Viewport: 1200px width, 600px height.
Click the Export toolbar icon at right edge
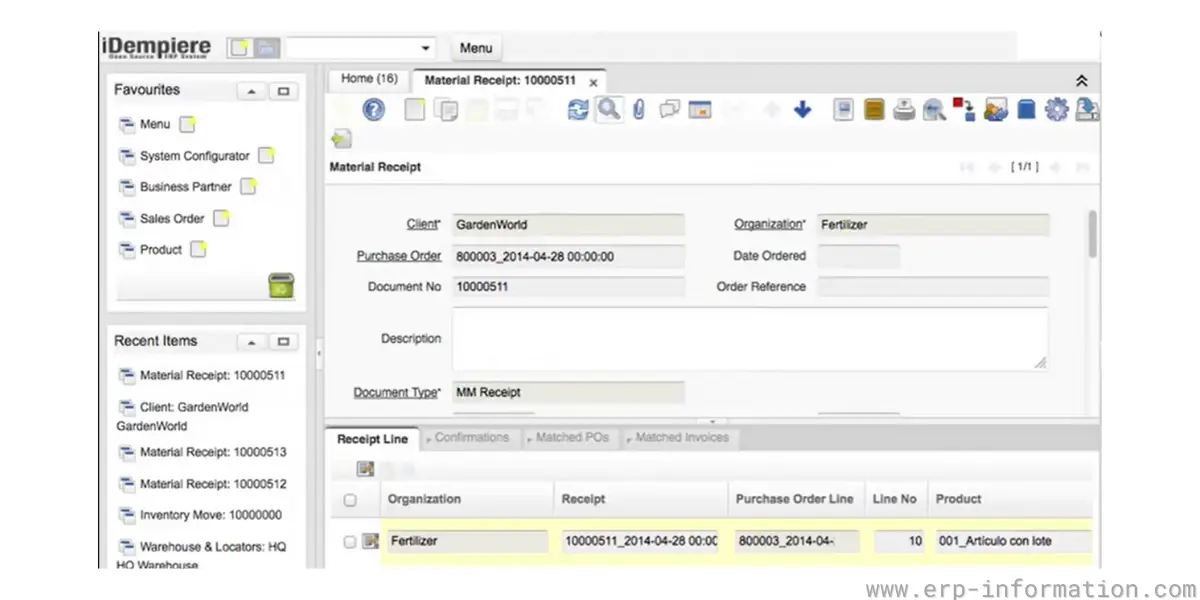click(1087, 110)
